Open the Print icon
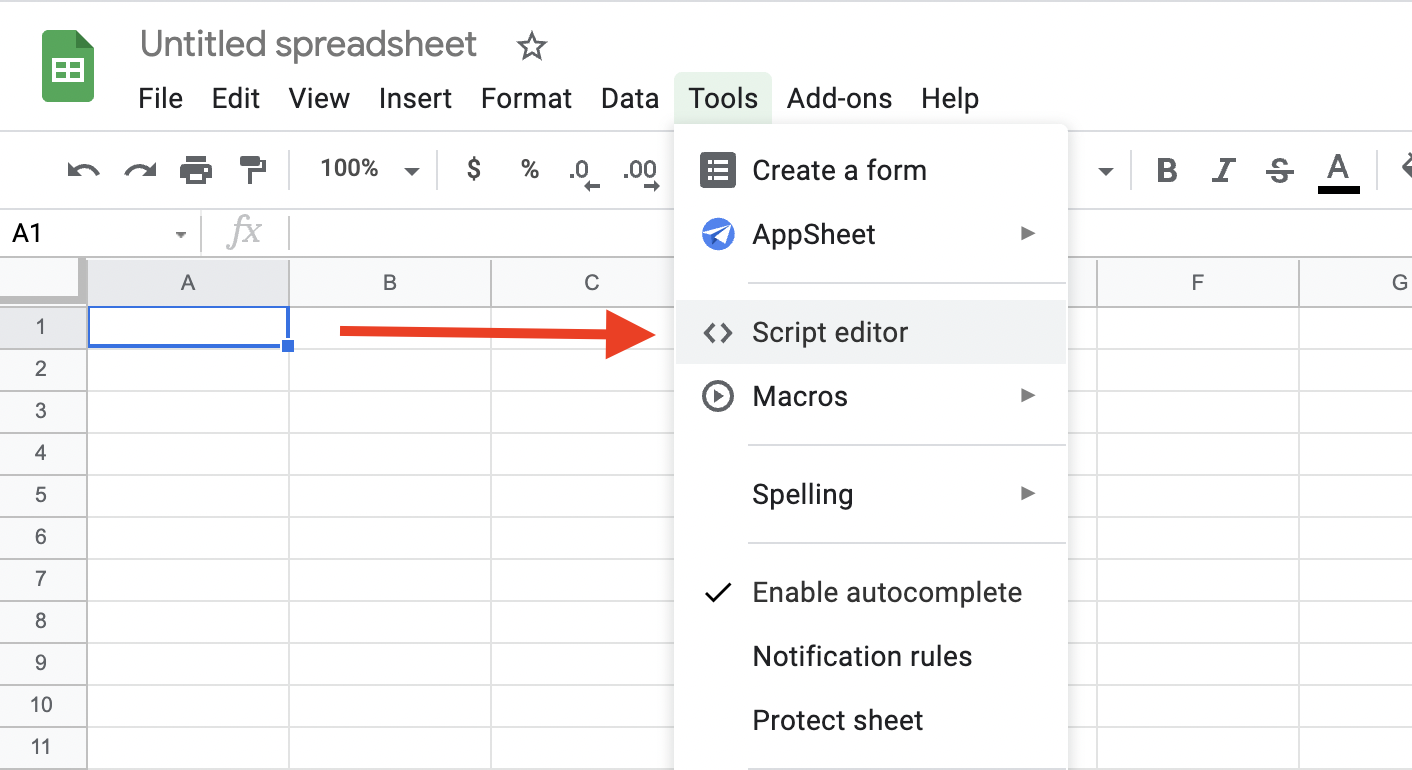This screenshot has height=770, width=1412. coord(196,170)
